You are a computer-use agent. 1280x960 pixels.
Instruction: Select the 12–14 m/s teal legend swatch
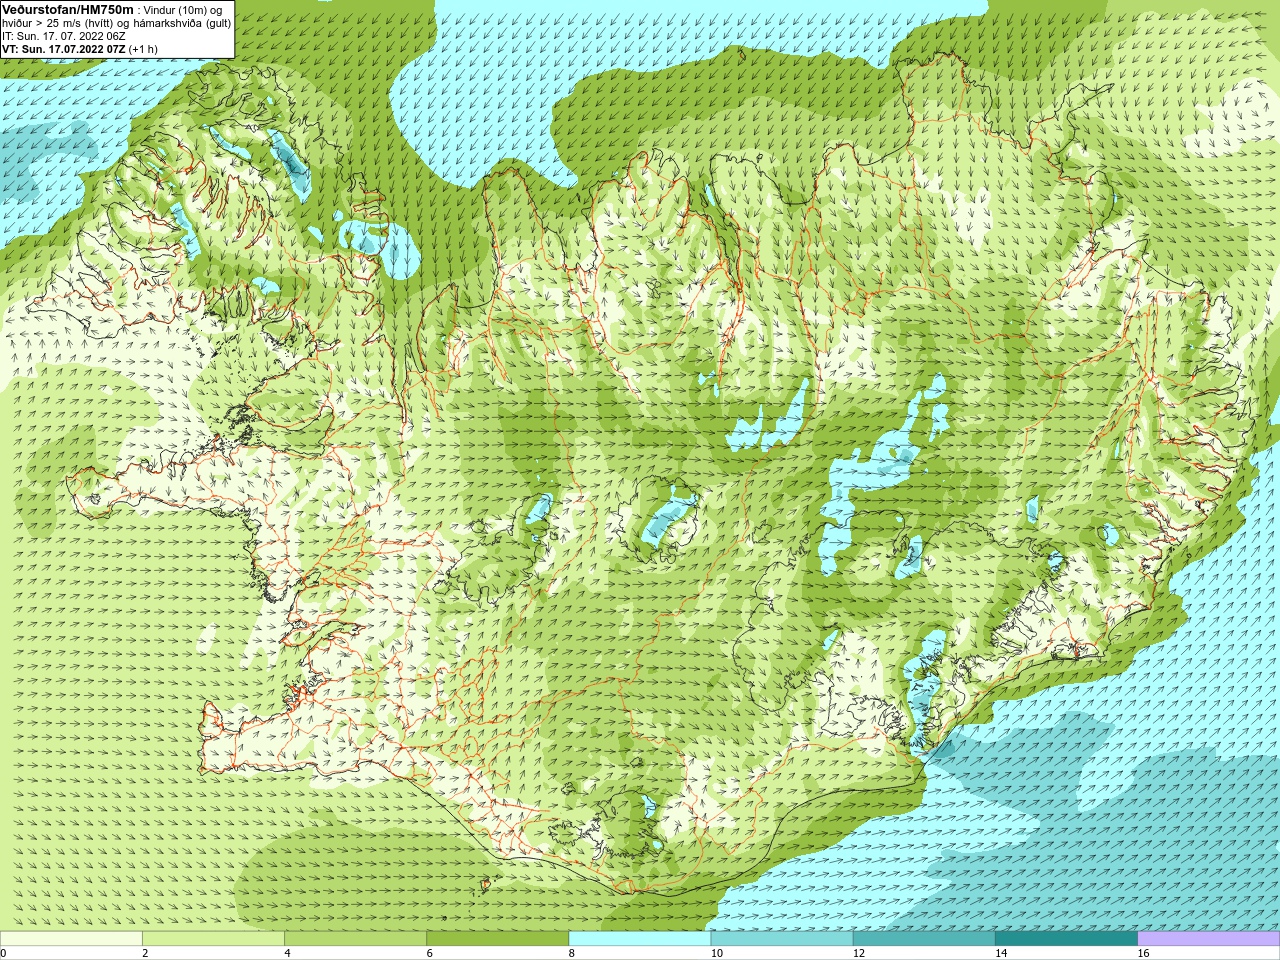[x=924, y=939]
